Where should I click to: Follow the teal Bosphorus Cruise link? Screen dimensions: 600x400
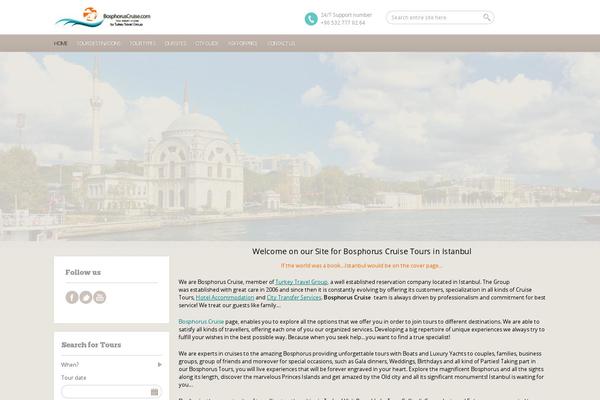pos(201,322)
